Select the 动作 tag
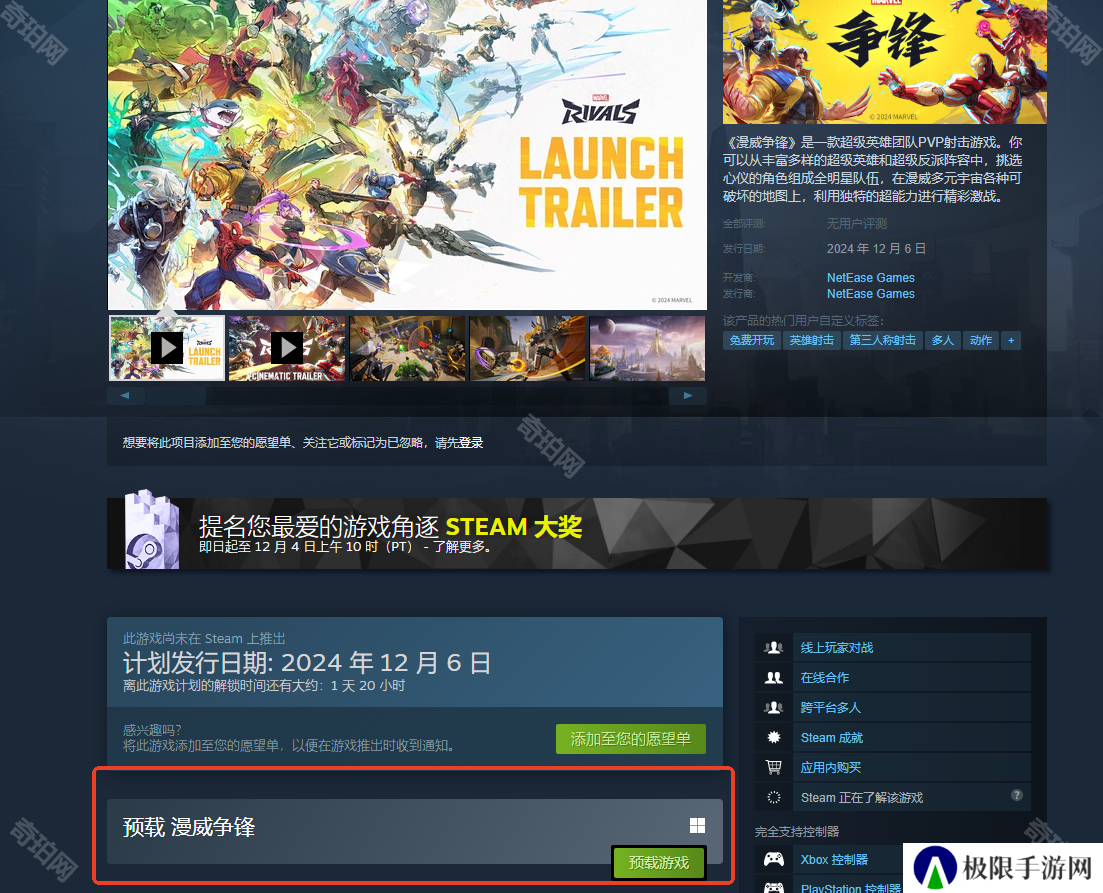 (x=981, y=341)
